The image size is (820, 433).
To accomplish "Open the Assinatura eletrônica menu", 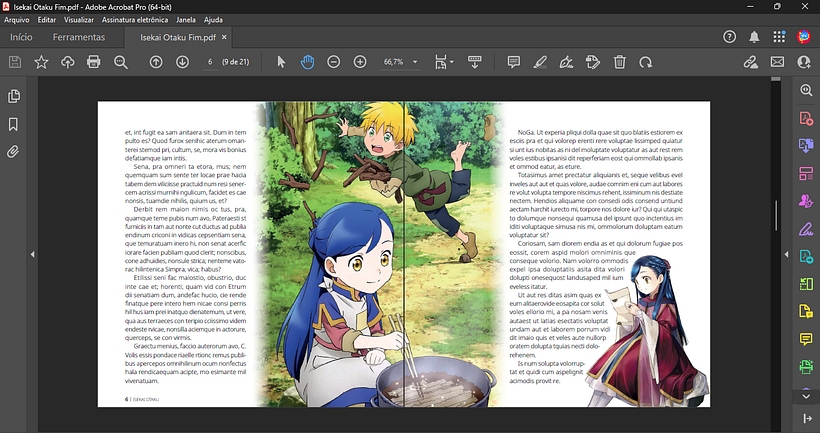I will 135,20.
